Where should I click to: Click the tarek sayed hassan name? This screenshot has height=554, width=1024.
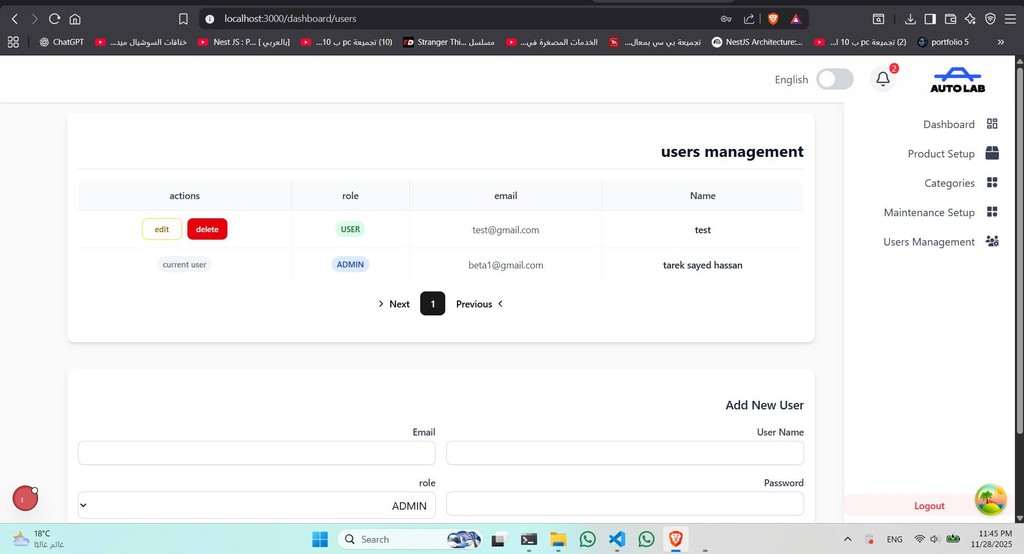pyautogui.click(x=703, y=265)
